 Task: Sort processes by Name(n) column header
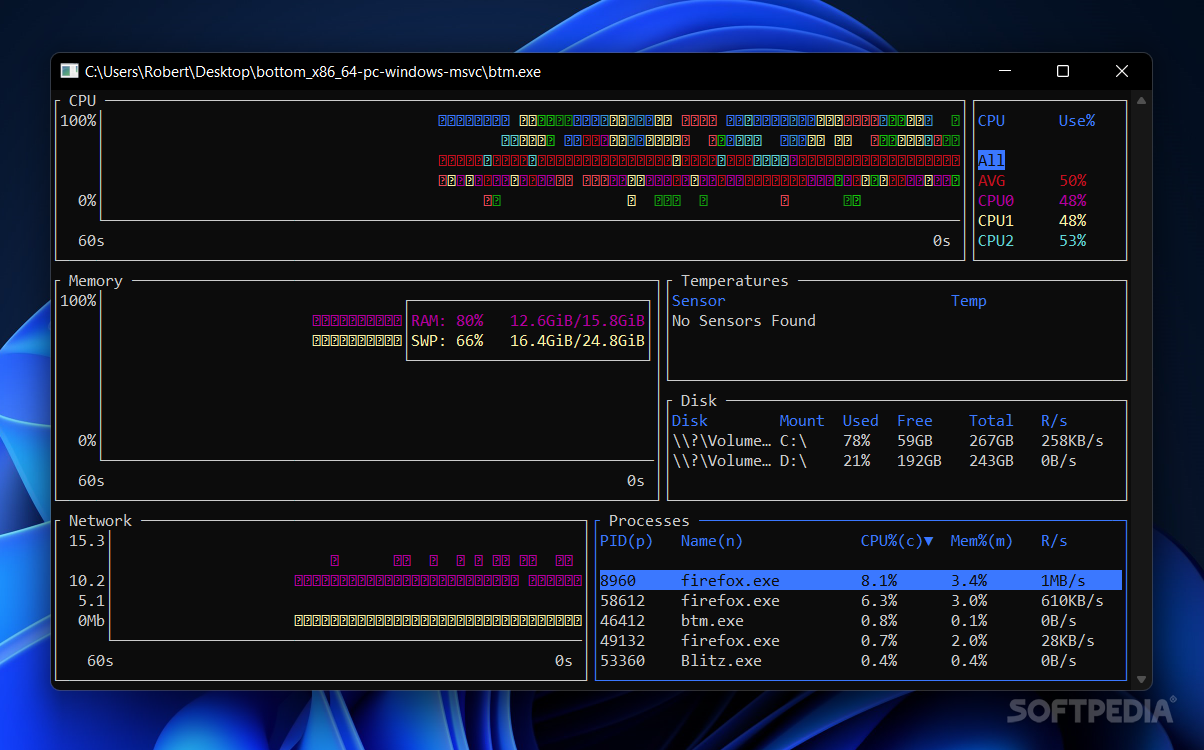[712, 541]
